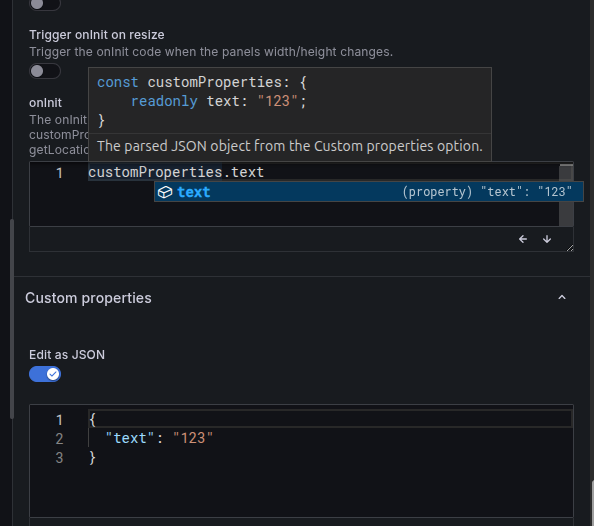Toggle Trigger onInit on resize switch
The height and width of the screenshot is (526, 594).
coord(45,71)
